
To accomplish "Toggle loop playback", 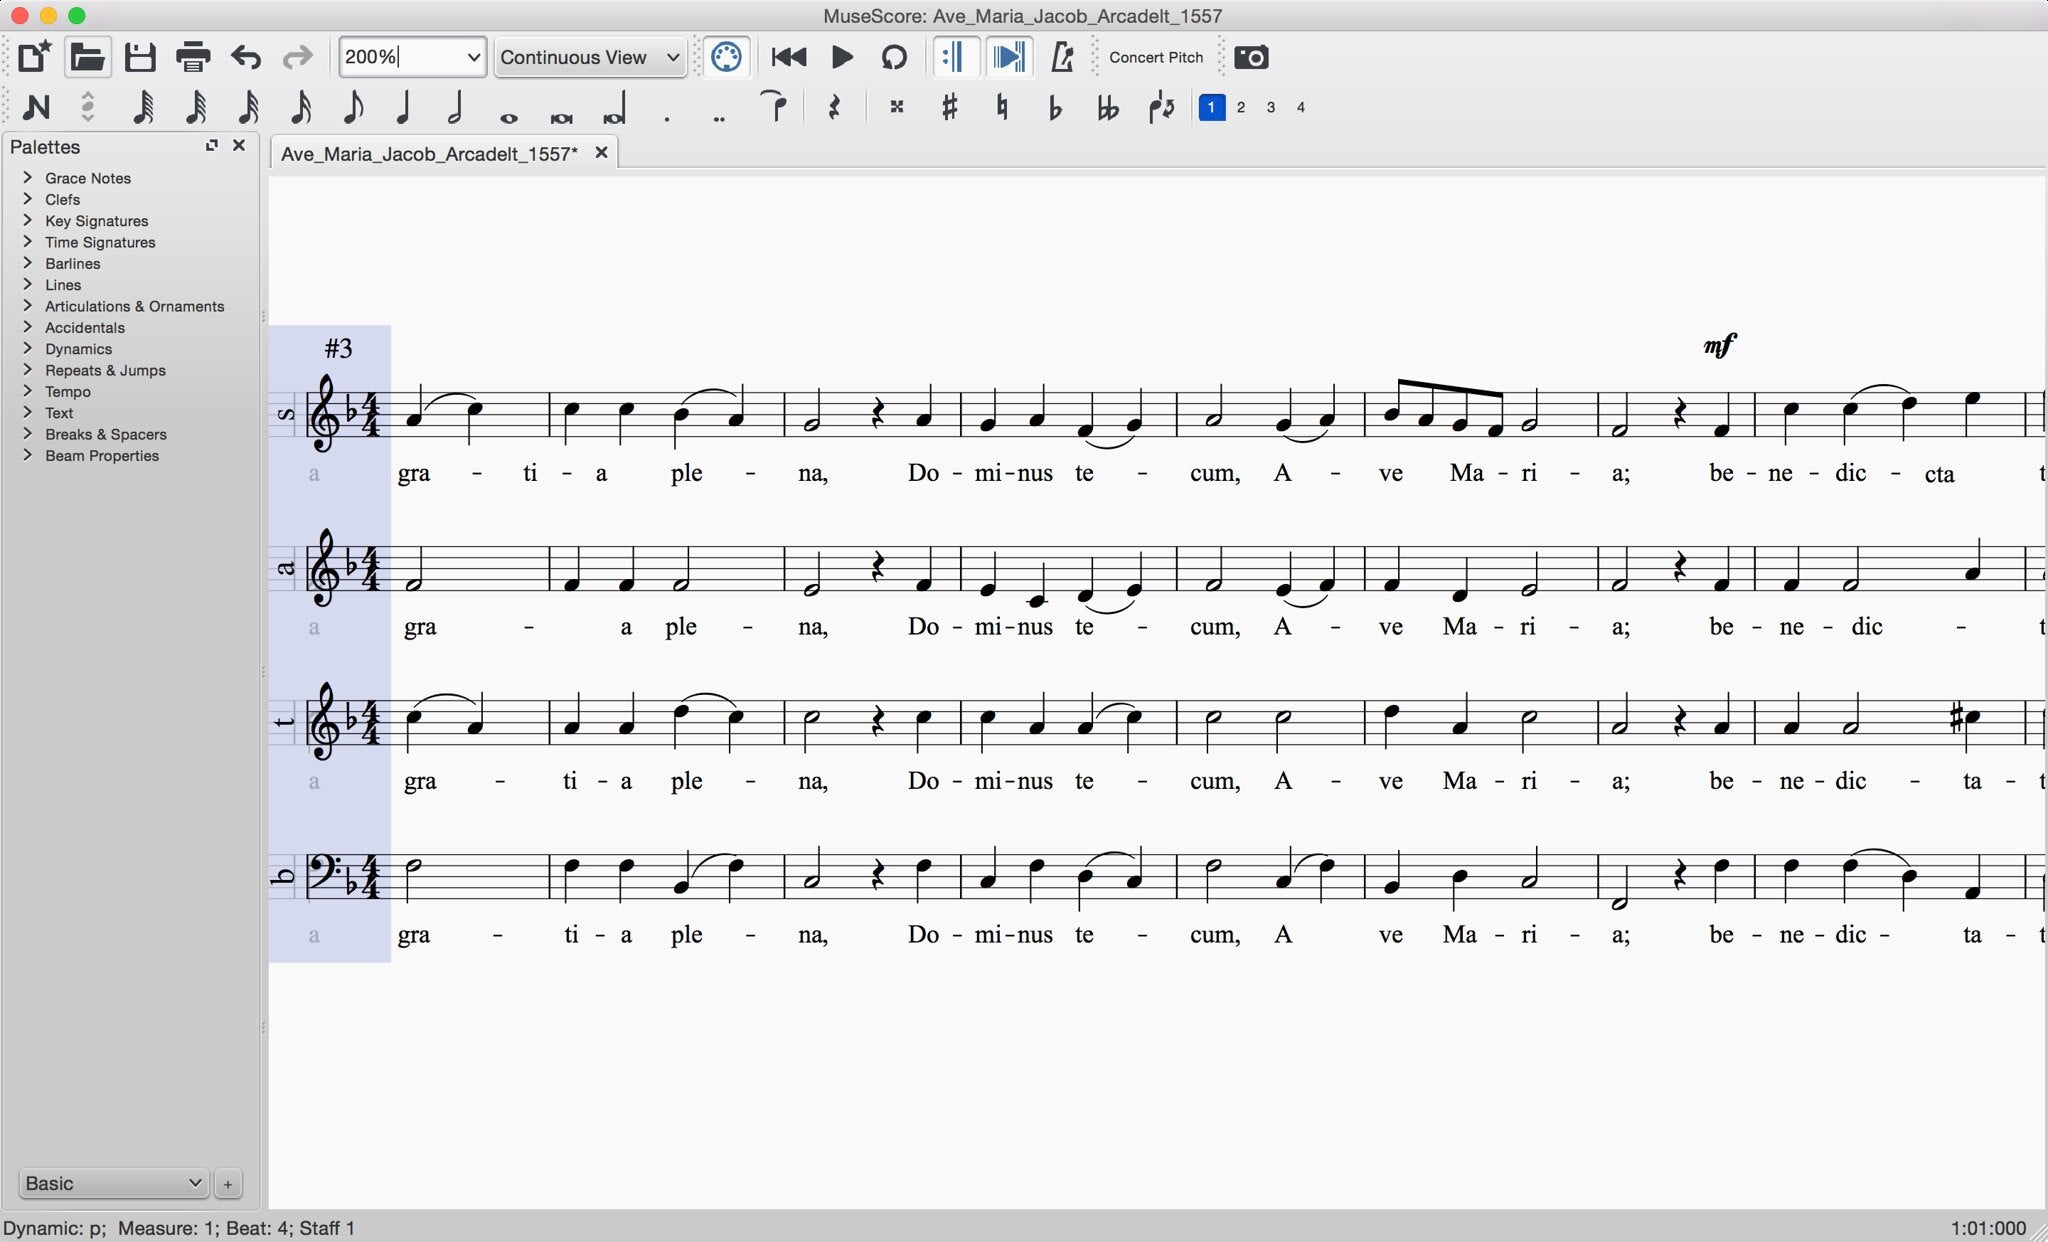I will (893, 57).
